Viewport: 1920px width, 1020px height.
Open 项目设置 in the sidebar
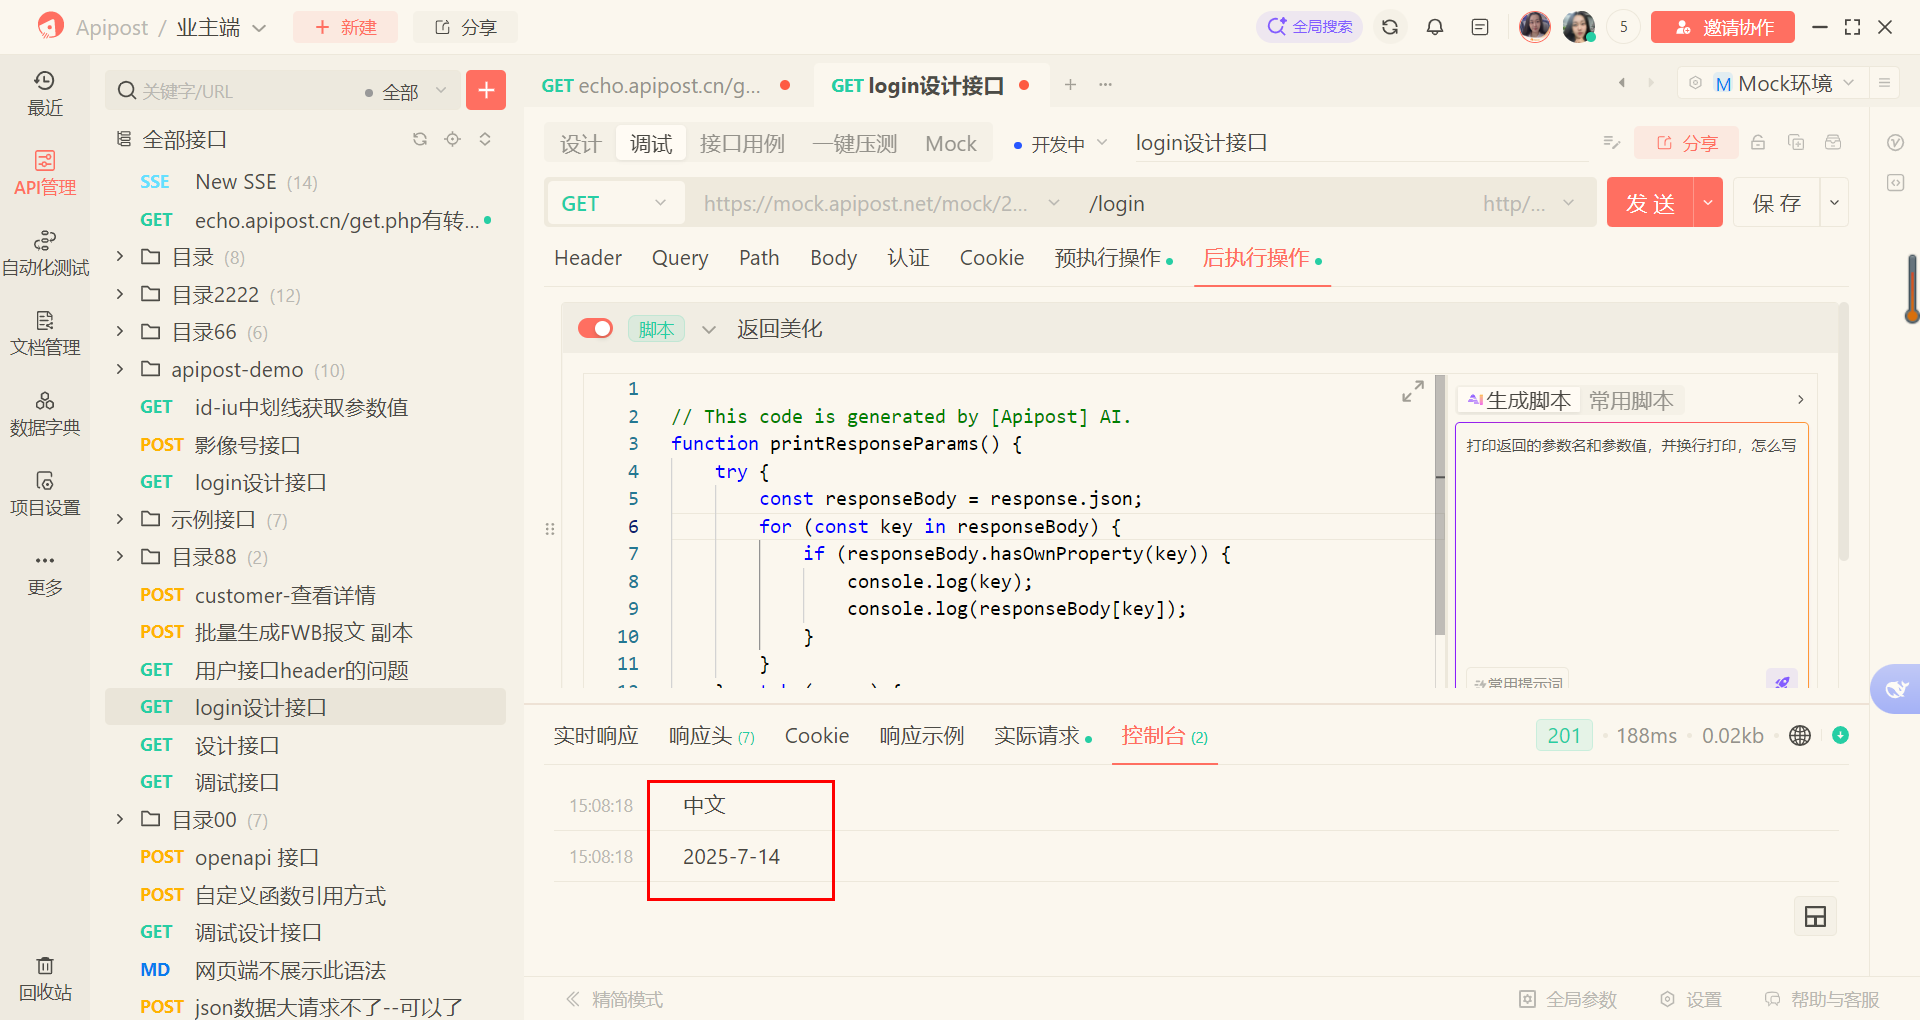[x=45, y=493]
